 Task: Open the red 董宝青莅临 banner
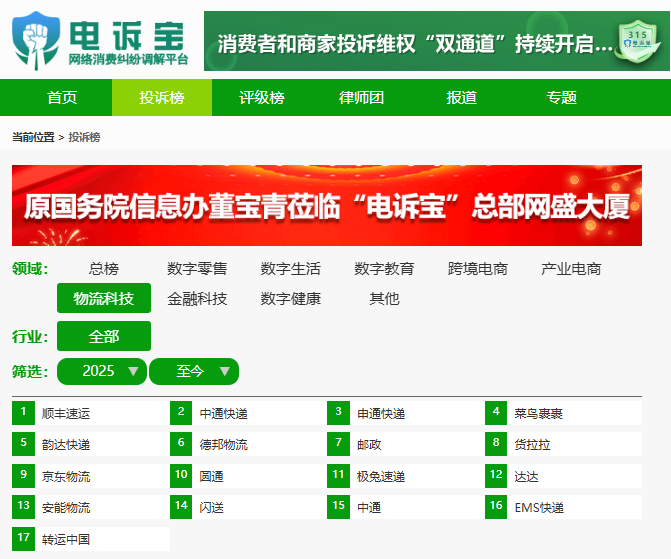(327, 205)
